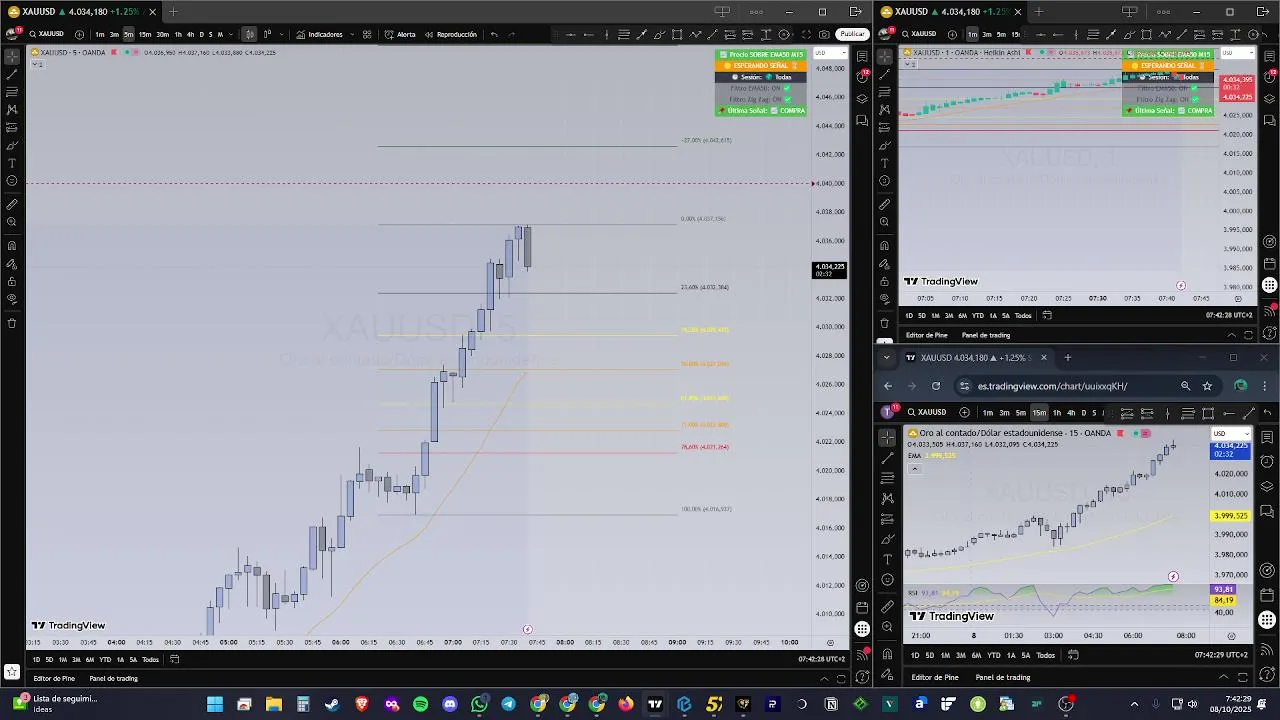Collapse indicator legend arrow in main chart
The width and height of the screenshot is (1280, 720).
pos(37,64)
